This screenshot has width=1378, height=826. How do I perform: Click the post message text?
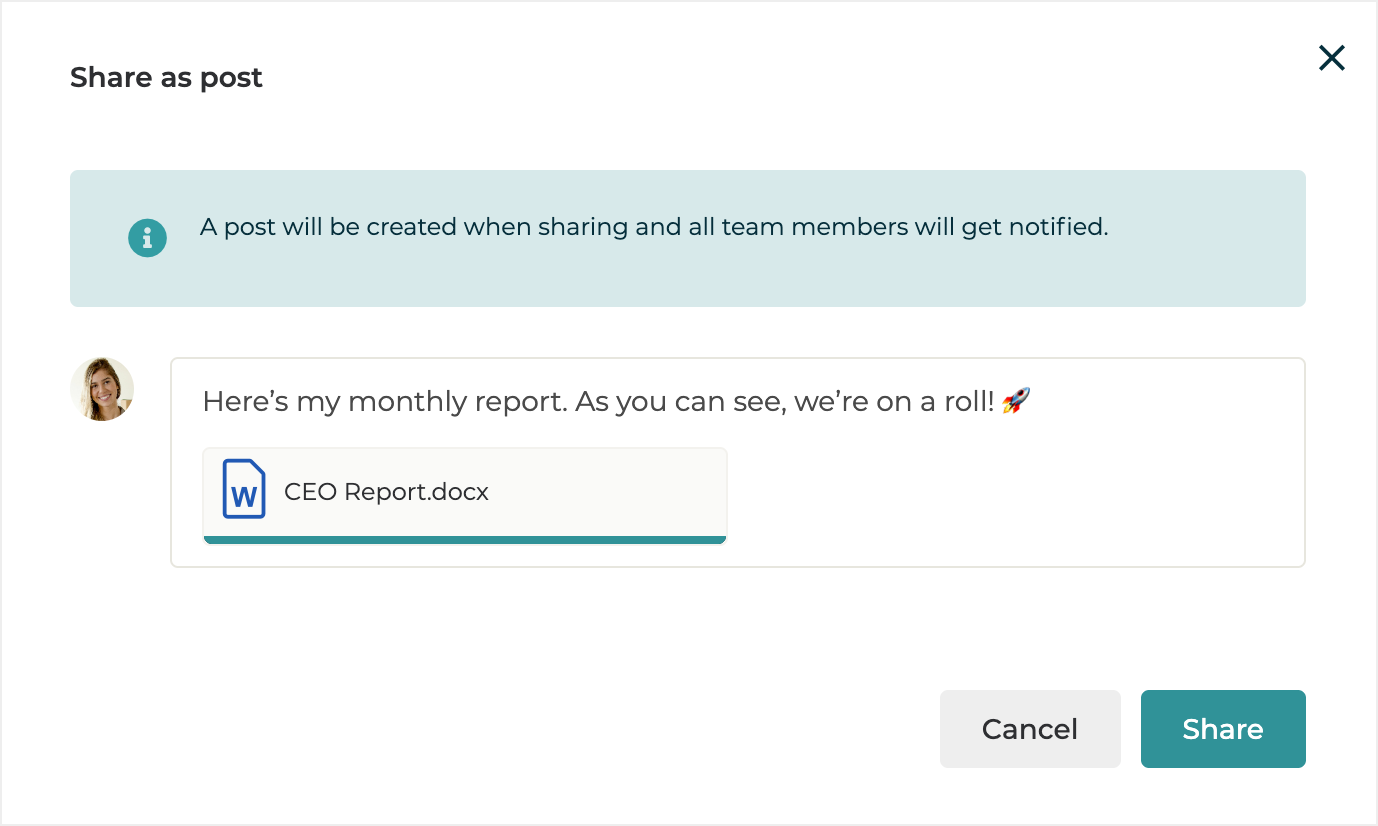pos(600,402)
